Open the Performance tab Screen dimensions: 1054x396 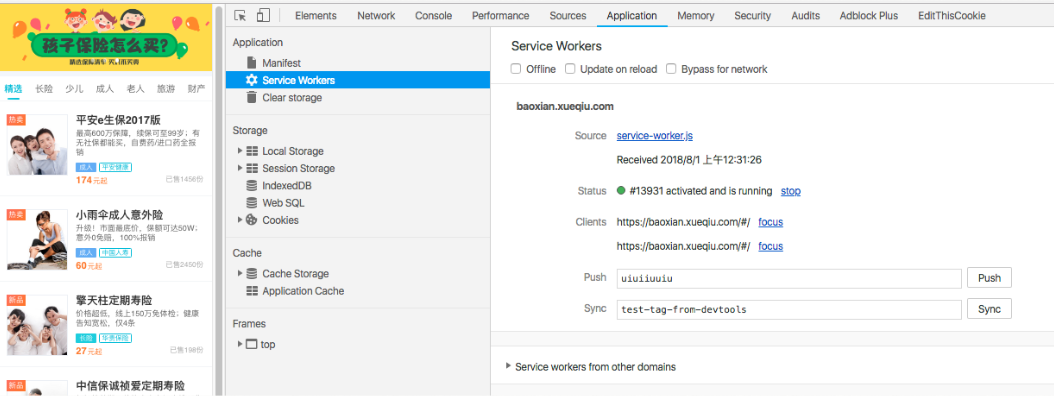(x=501, y=15)
